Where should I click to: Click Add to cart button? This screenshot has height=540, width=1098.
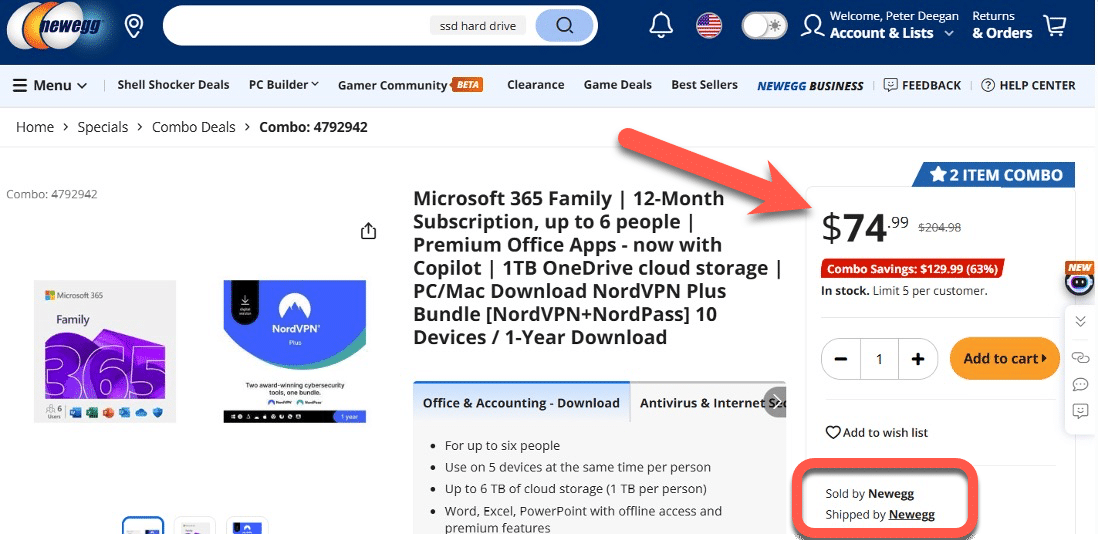(x=1005, y=359)
